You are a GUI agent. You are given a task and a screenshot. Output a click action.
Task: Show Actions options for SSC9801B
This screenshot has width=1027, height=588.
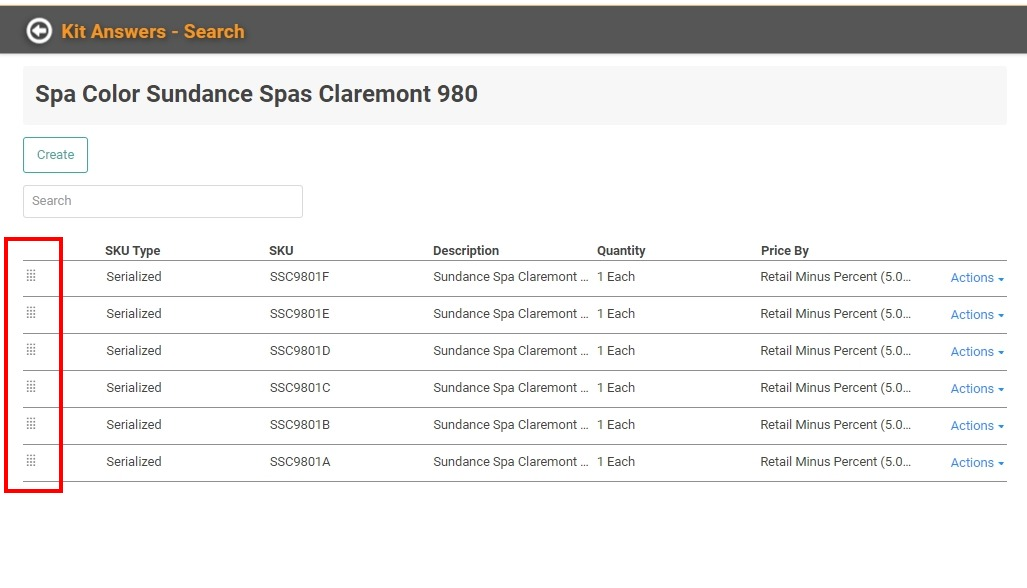tap(977, 426)
